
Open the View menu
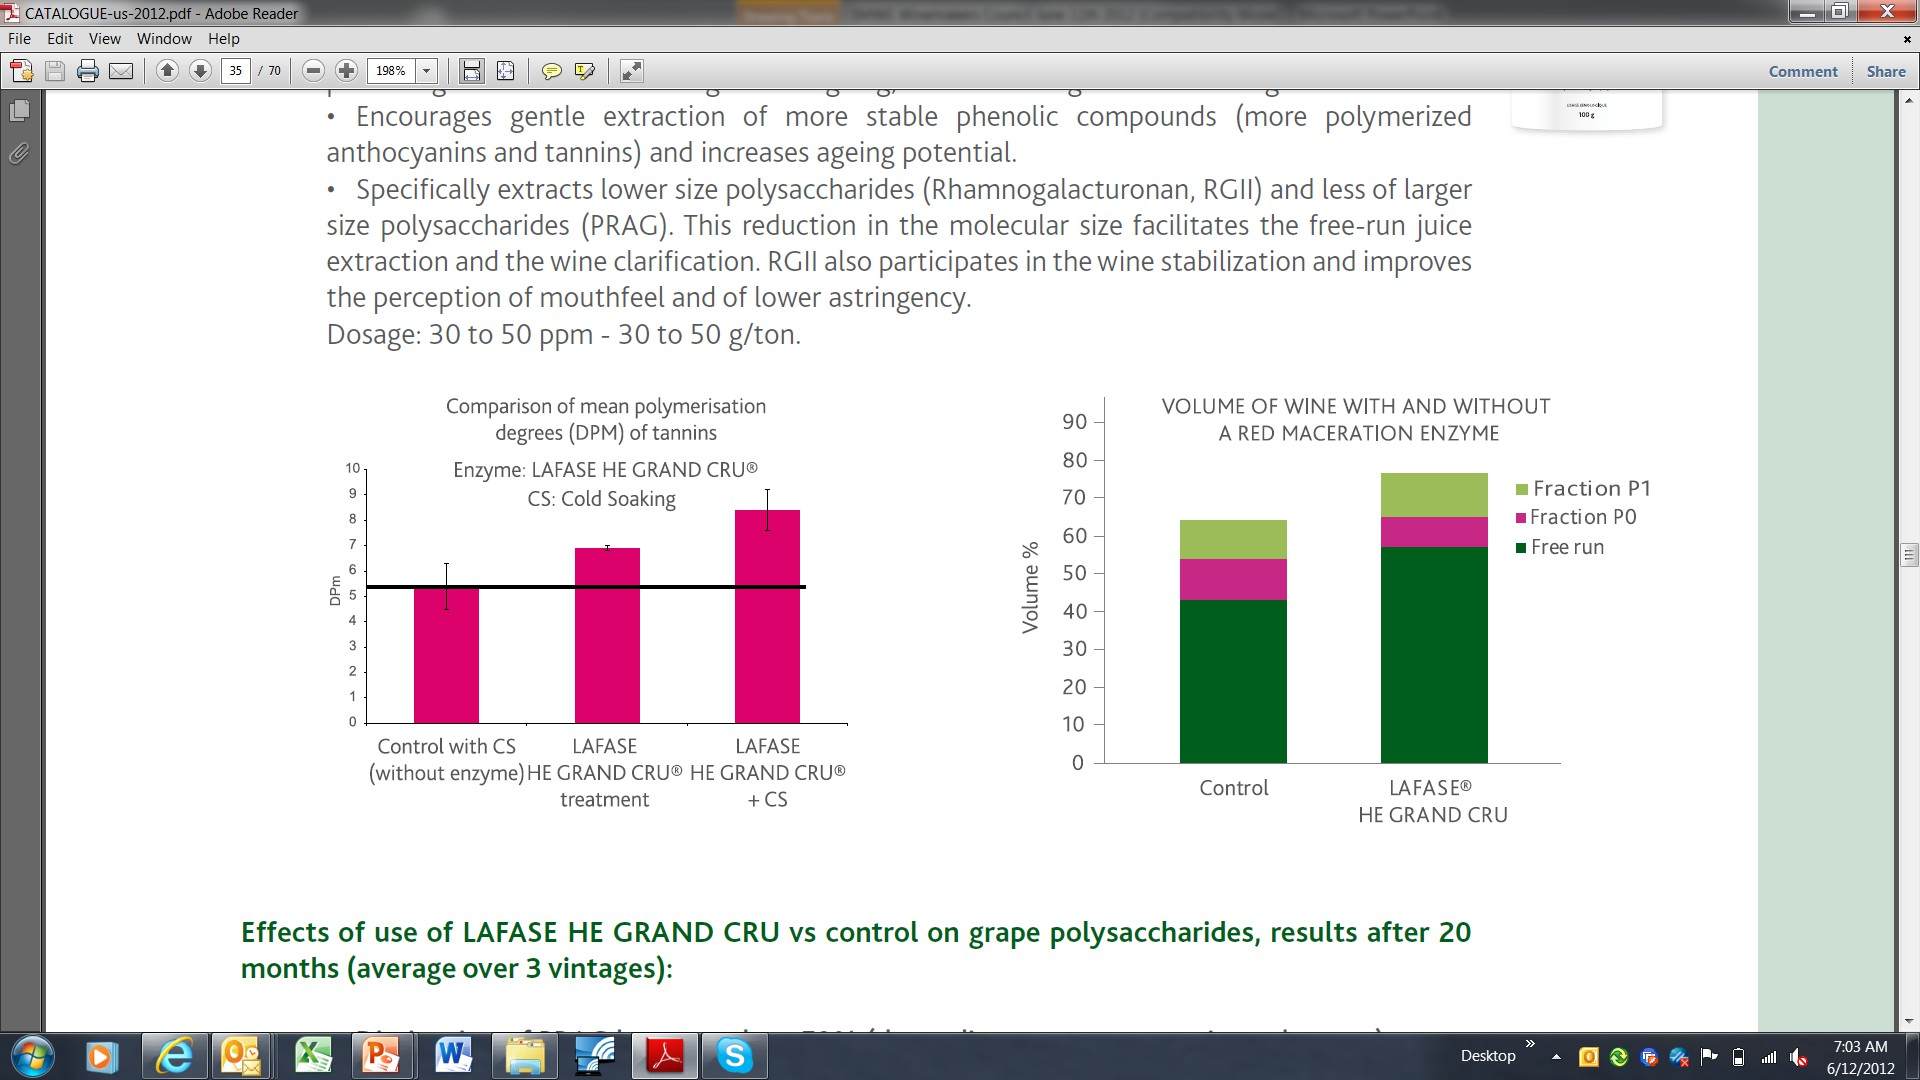click(105, 39)
